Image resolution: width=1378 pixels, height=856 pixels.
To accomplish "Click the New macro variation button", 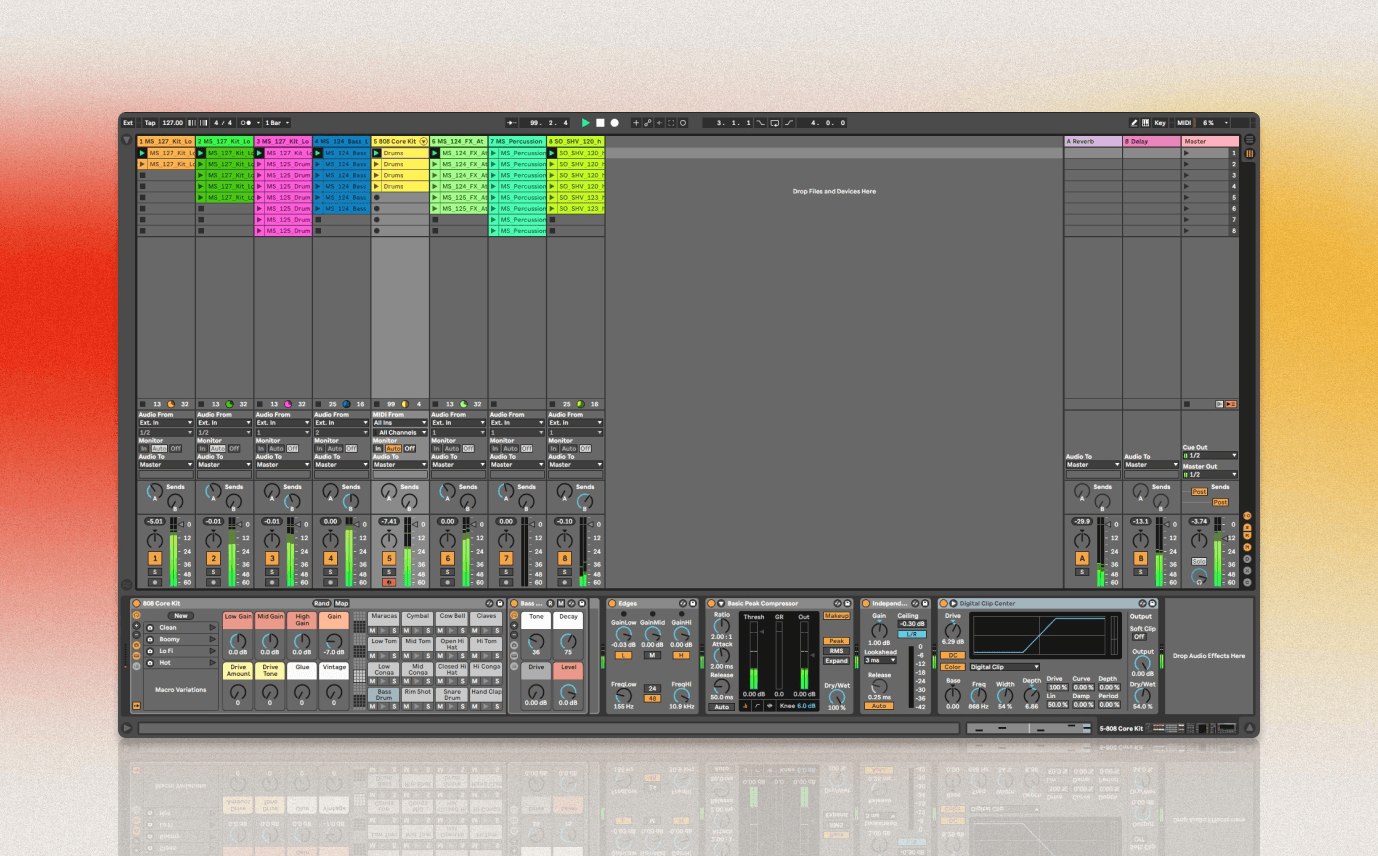I will (182, 616).
